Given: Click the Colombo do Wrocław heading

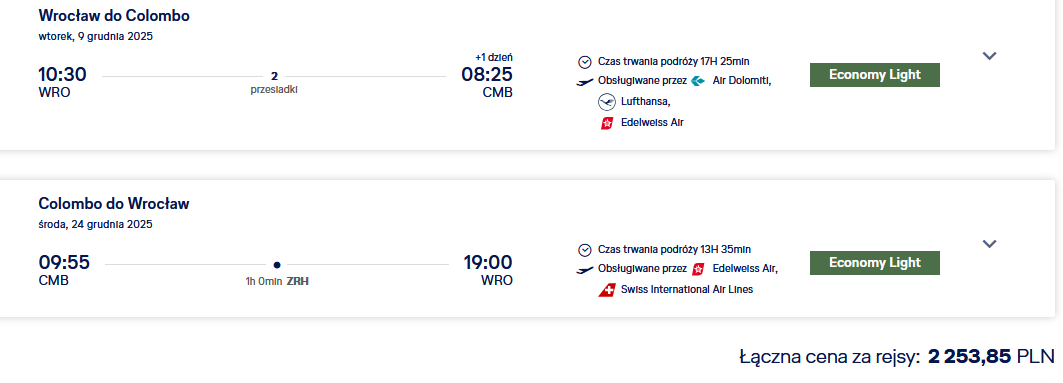Looking at the screenshot, I should (x=114, y=203).
